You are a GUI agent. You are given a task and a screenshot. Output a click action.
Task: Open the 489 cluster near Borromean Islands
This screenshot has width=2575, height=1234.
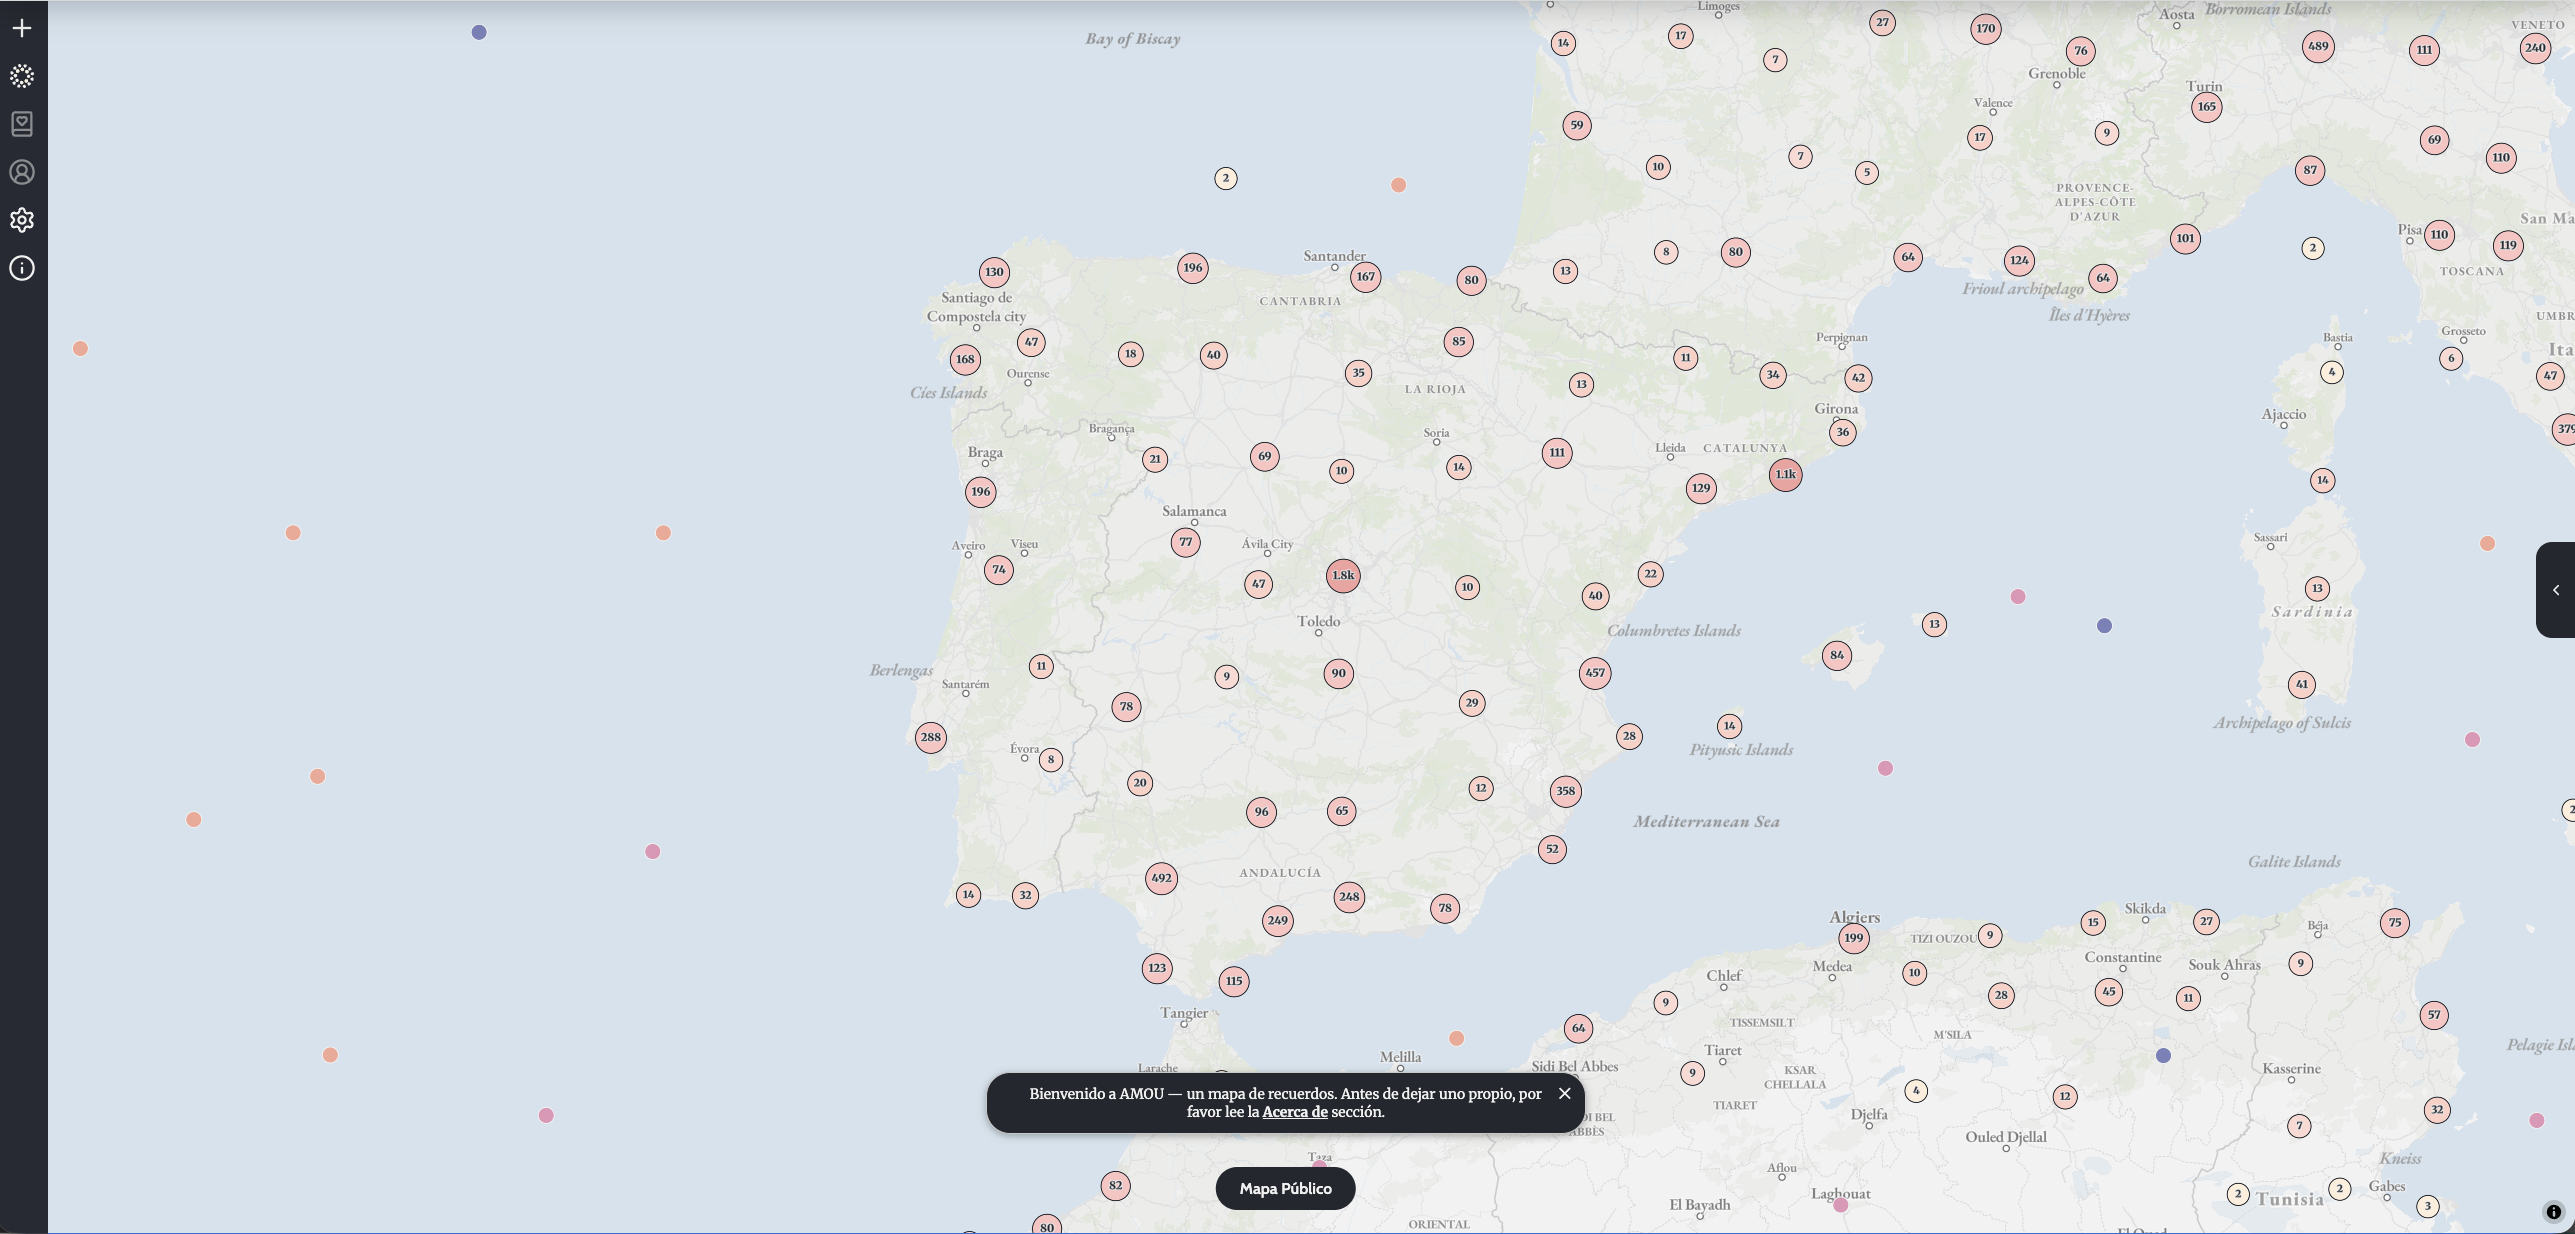2318,46
